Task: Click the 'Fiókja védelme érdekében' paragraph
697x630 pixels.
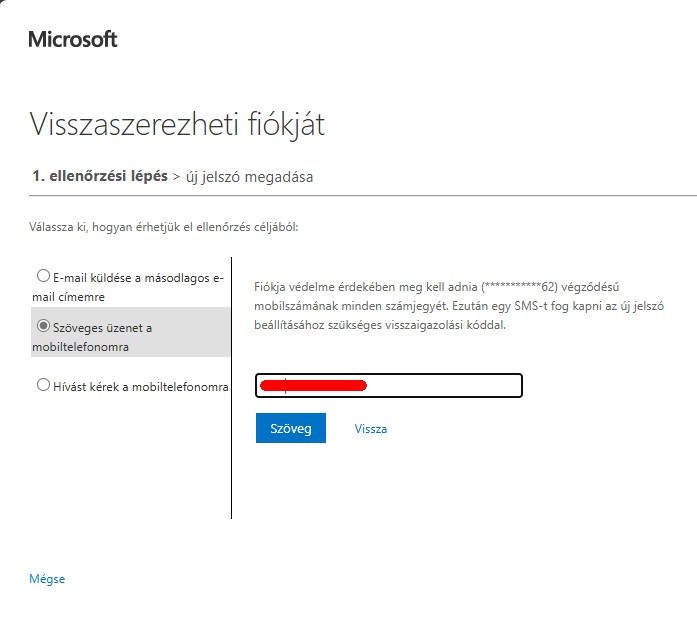Action: pos(459,306)
